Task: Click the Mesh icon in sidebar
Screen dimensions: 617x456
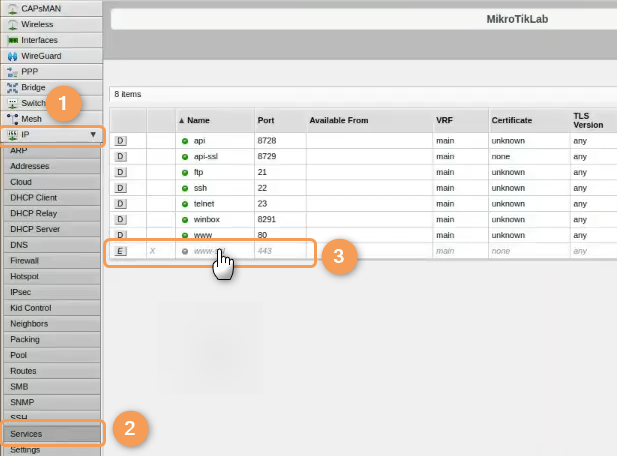Action: (x=13, y=119)
